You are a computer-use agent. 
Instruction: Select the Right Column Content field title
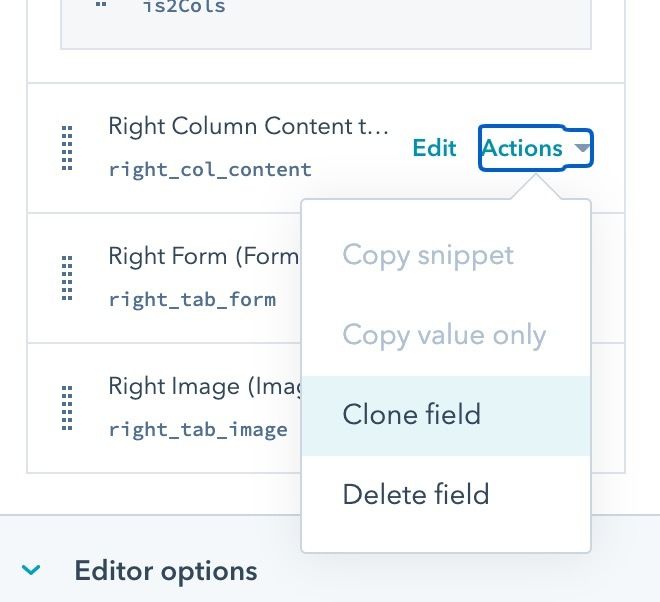click(246, 126)
